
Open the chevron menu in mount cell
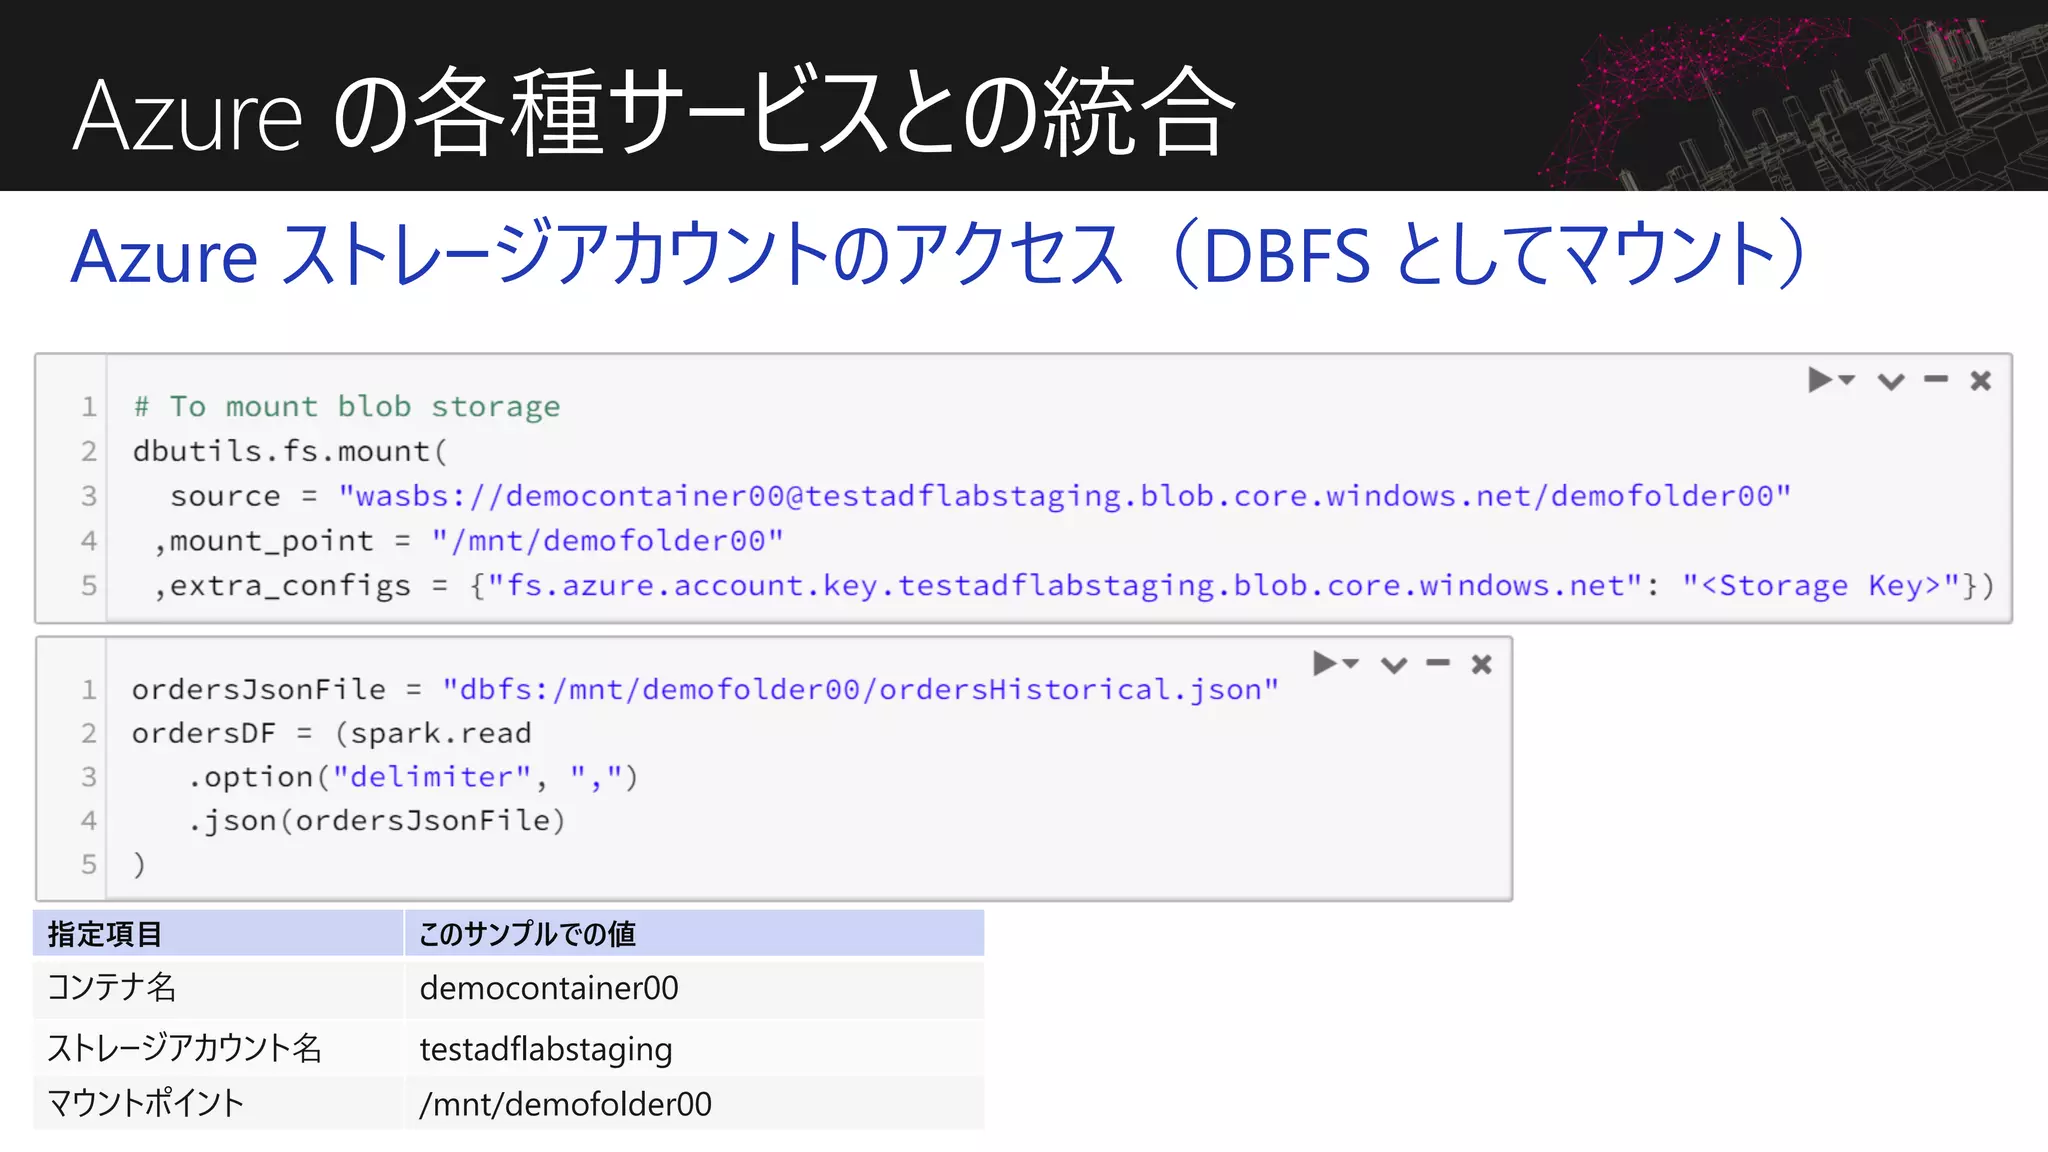pyautogui.click(x=1891, y=381)
